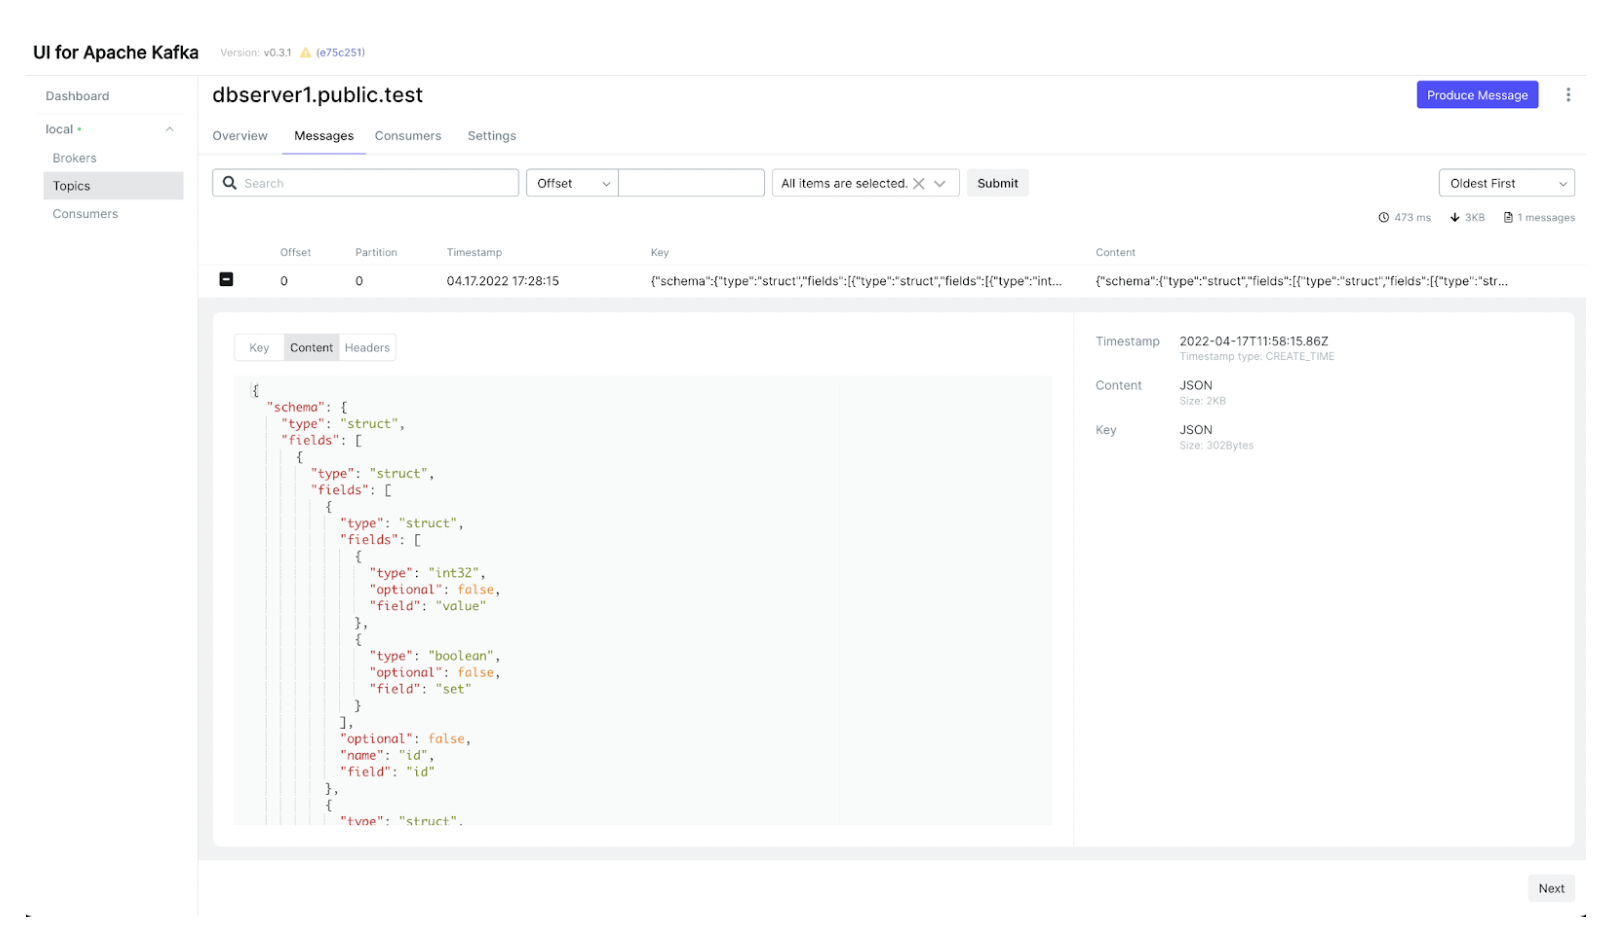
Task: Click the elapsed time clock icon
Action: point(1383,218)
